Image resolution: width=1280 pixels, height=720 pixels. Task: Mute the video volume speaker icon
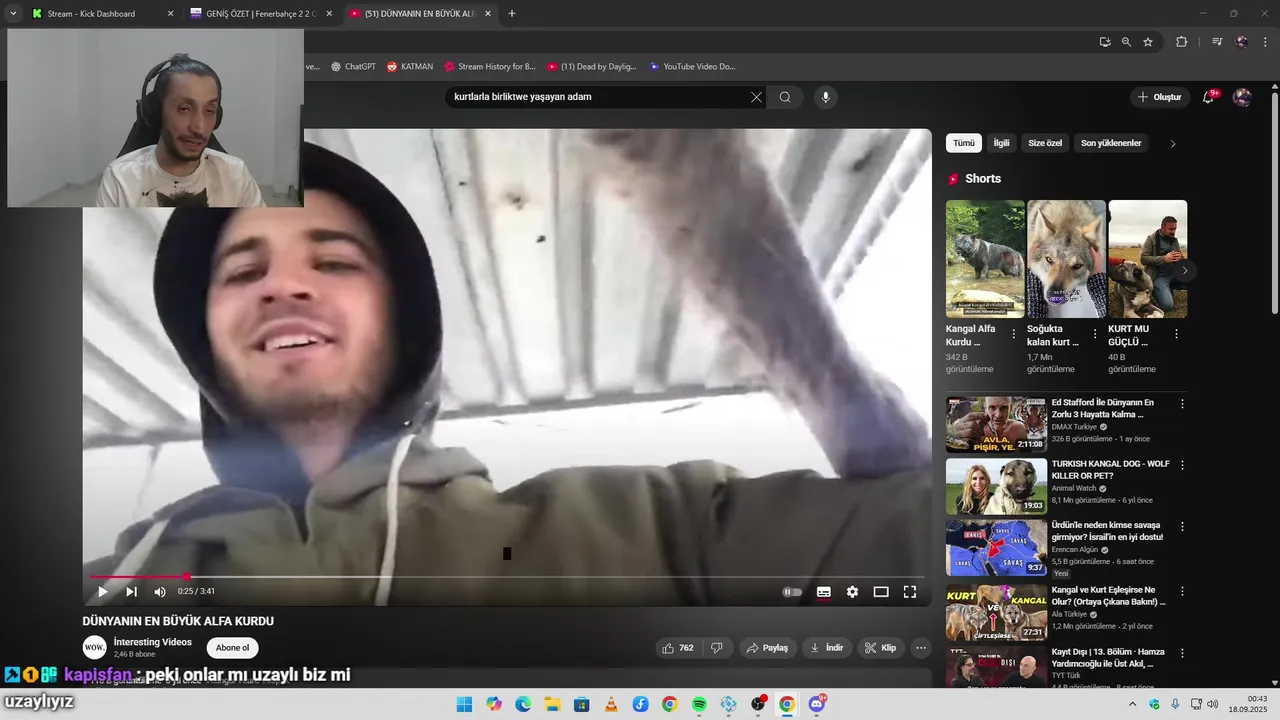coord(160,592)
